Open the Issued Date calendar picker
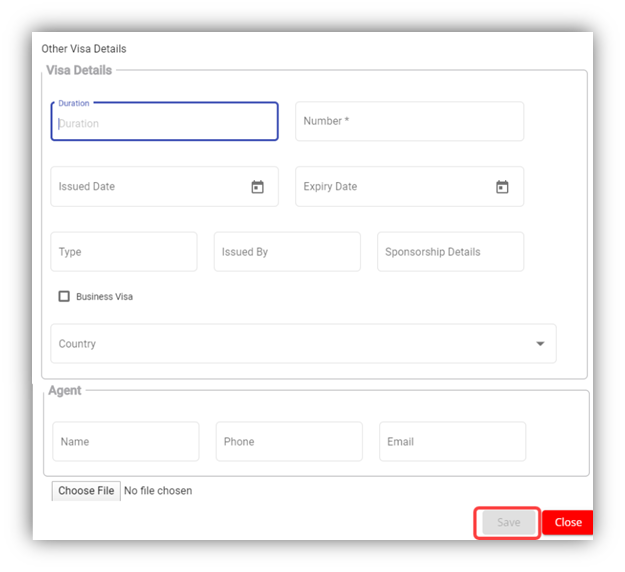This screenshot has width=625, height=572. coord(257,187)
